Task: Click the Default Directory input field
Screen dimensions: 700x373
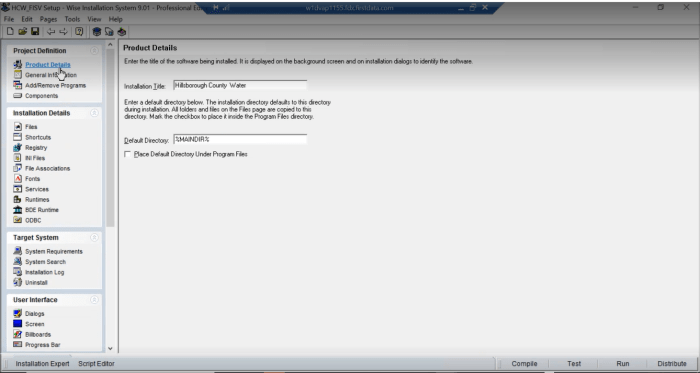Action: 240,139
